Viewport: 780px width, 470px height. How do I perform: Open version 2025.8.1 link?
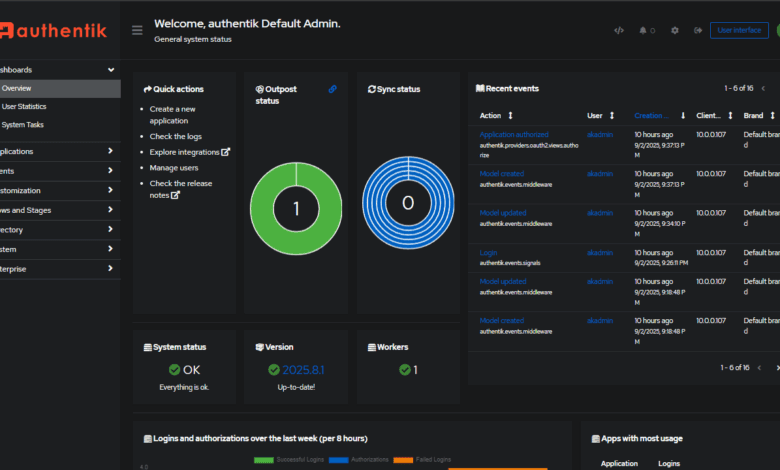point(303,370)
